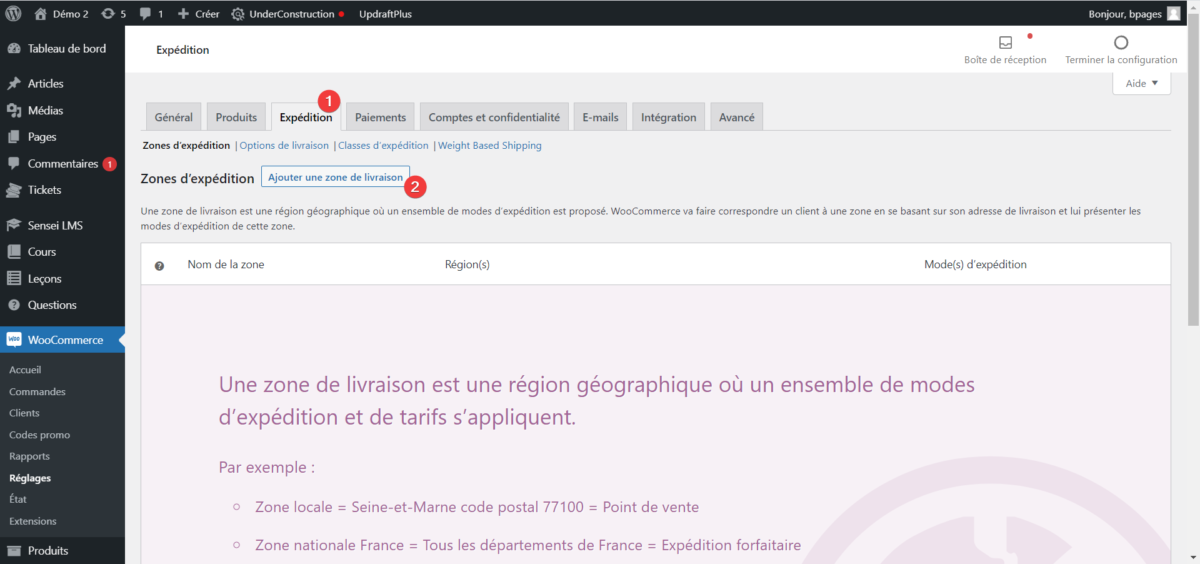Open Commandes under WooCommerce menu
Image resolution: width=1200 pixels, height=564 pixels.
click(37, 392)
